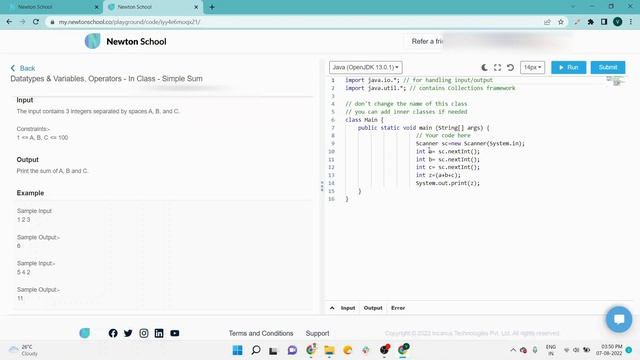
Task: Show hidden system tray icons
Action: pyautogui.click(x=513, y=350)
